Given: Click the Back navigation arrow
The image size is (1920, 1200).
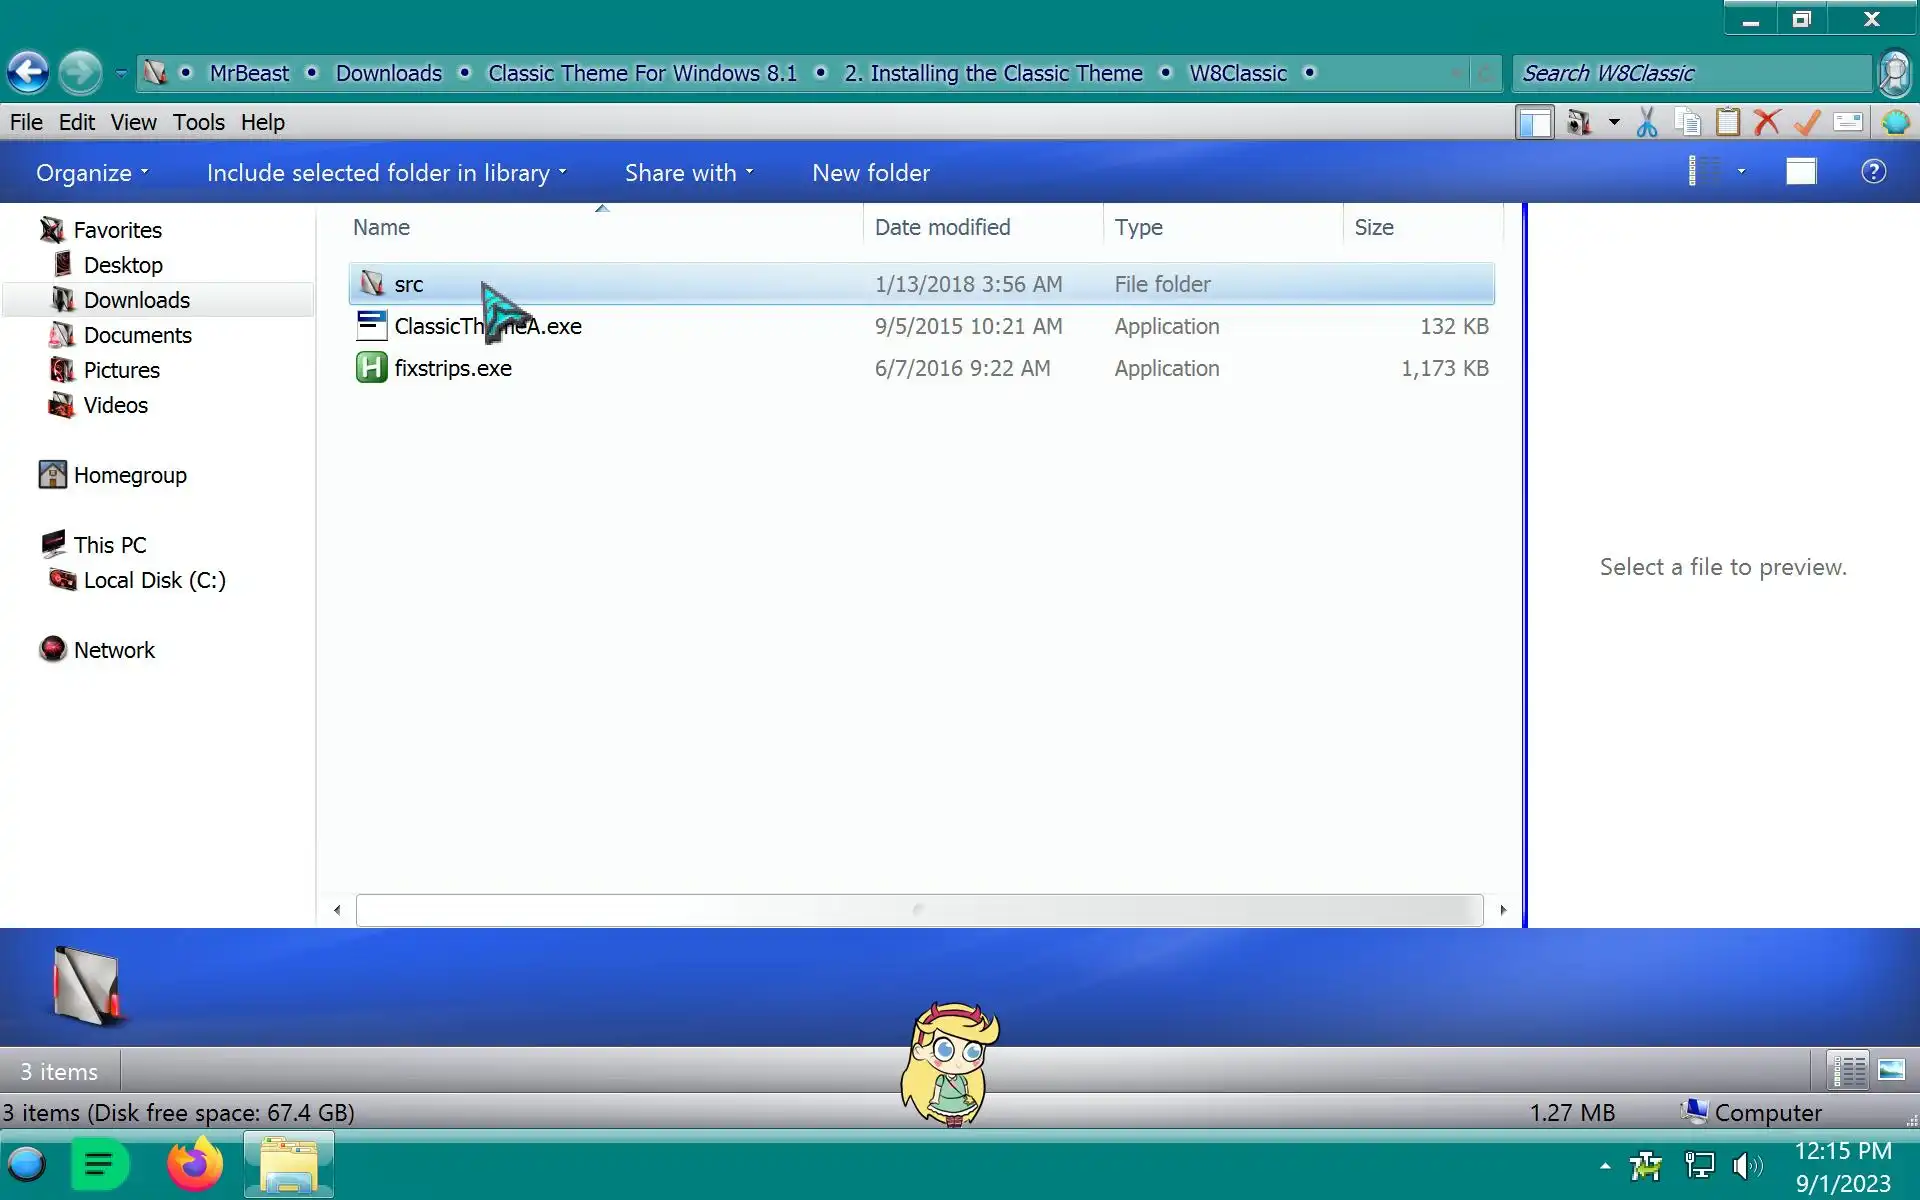Looking at the screenshot, I should (28, 72).
